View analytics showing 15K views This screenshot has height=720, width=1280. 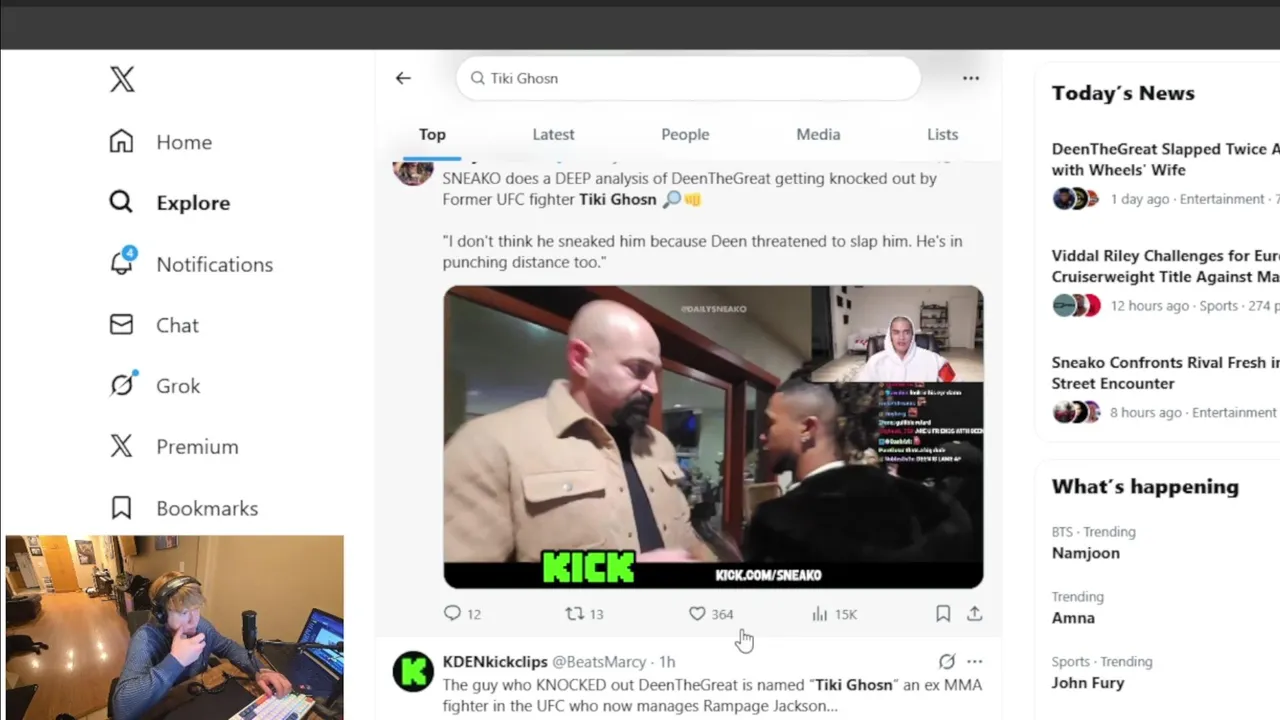click(x=834, y=614)
